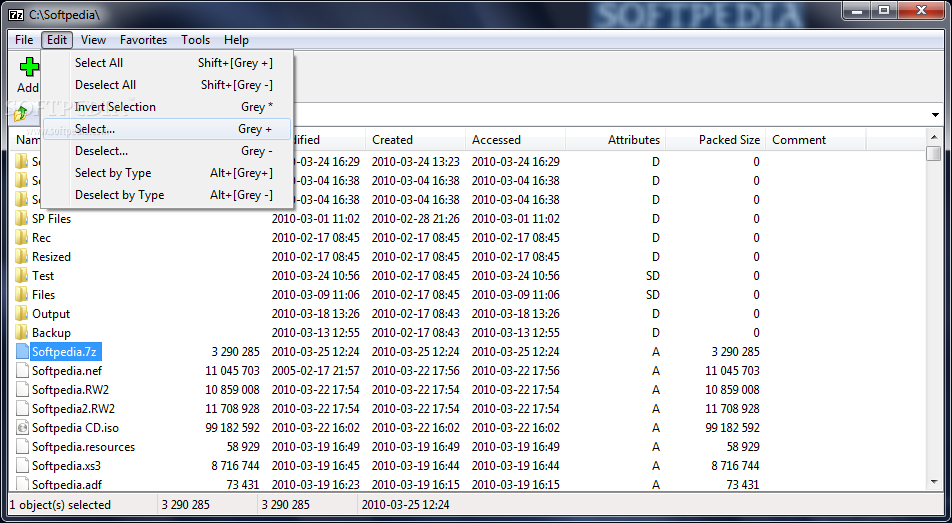This screenshot has width=952, height=523.
Task: Click the Softpedia CD.iso file name
Action: (x=75, y=428)
